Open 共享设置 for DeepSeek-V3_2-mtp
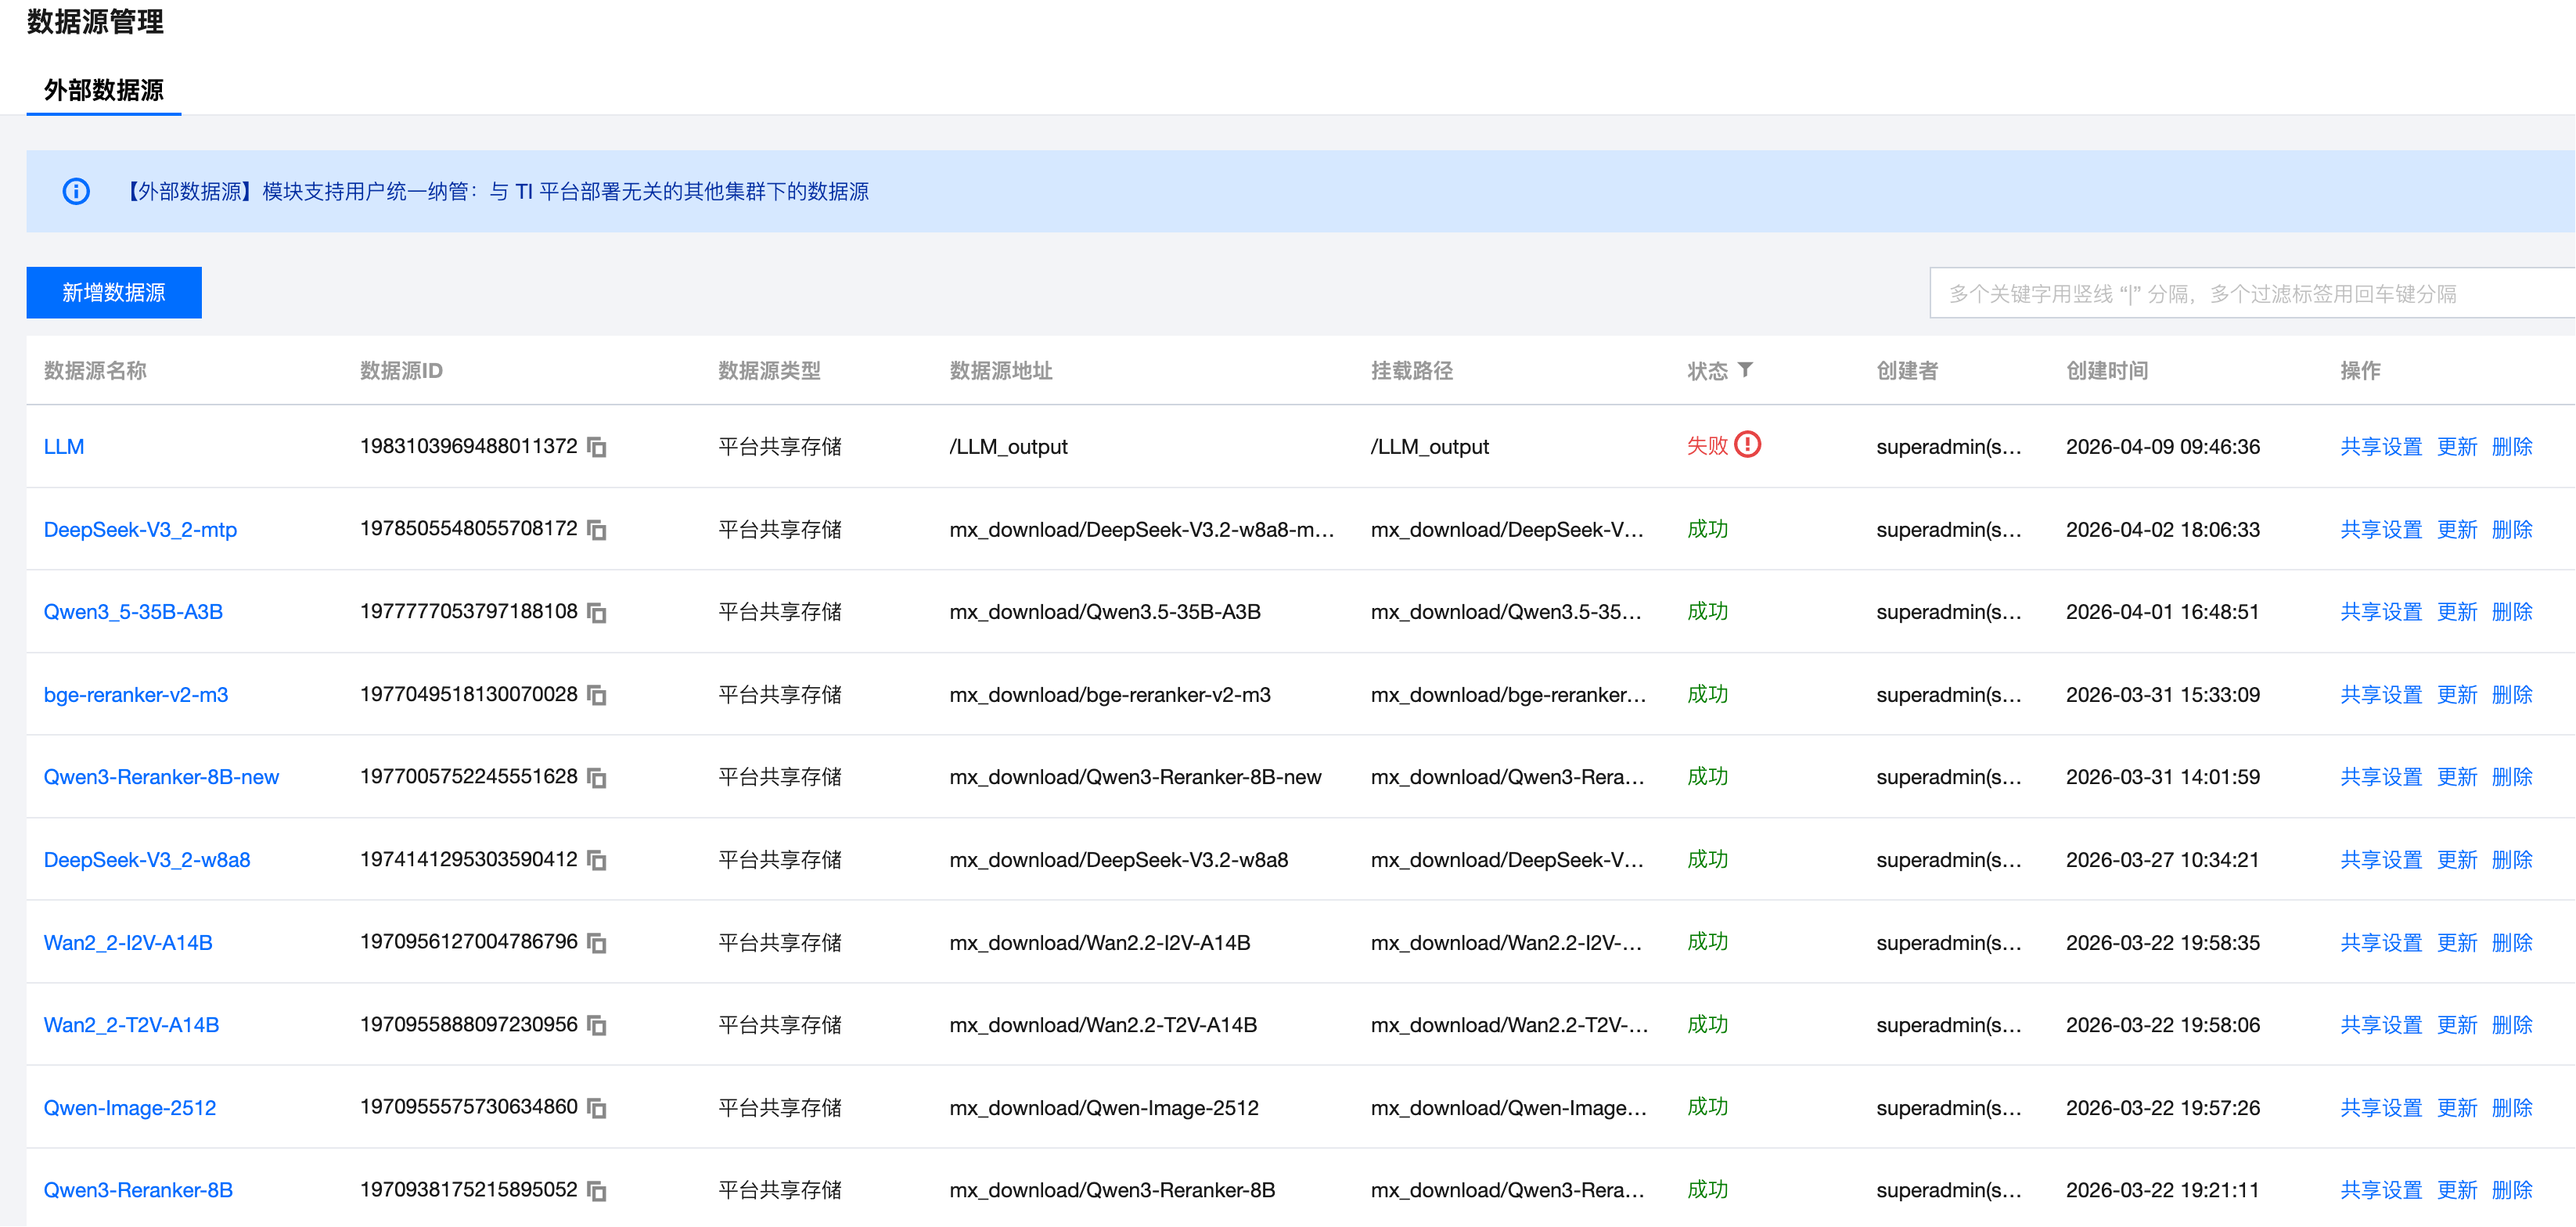Image resolution: width=2576 pixels, height=1227 pixels. pos(2381,530)
